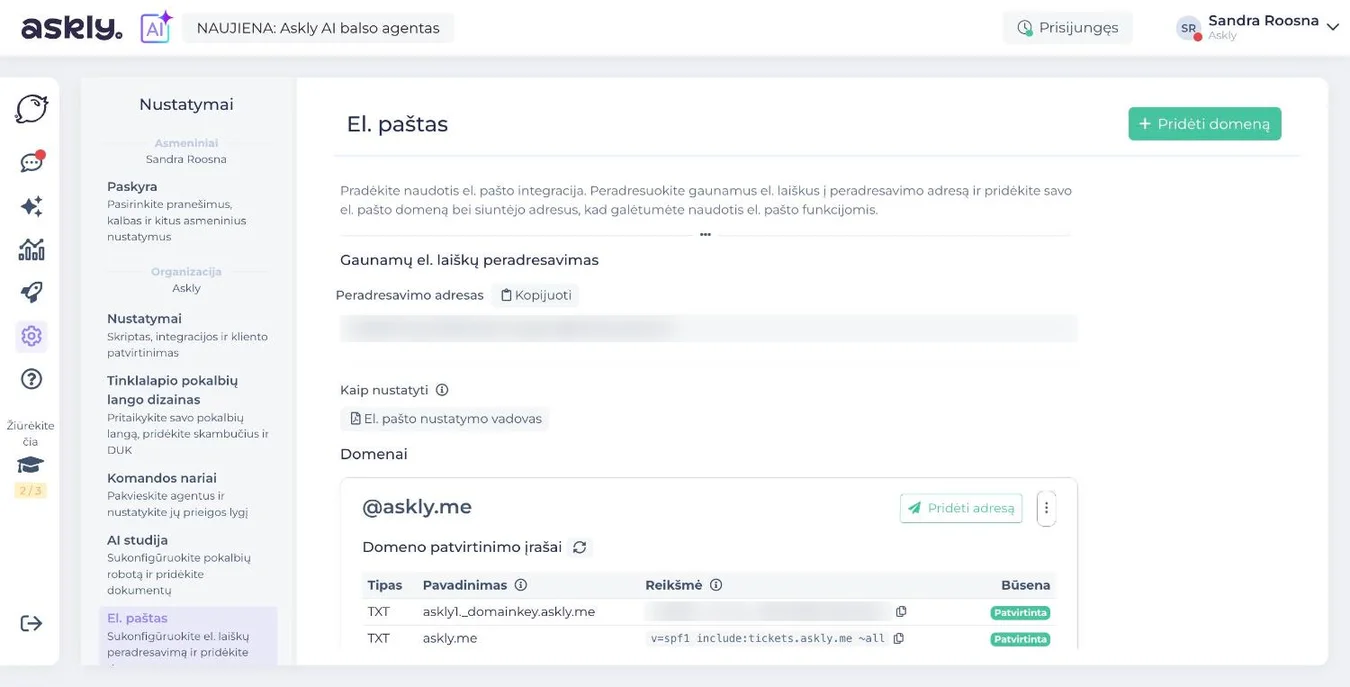This screenshot has height=687, width=1350.
Task: Open the AI sparkle icon in header
Action: [156, 27]
